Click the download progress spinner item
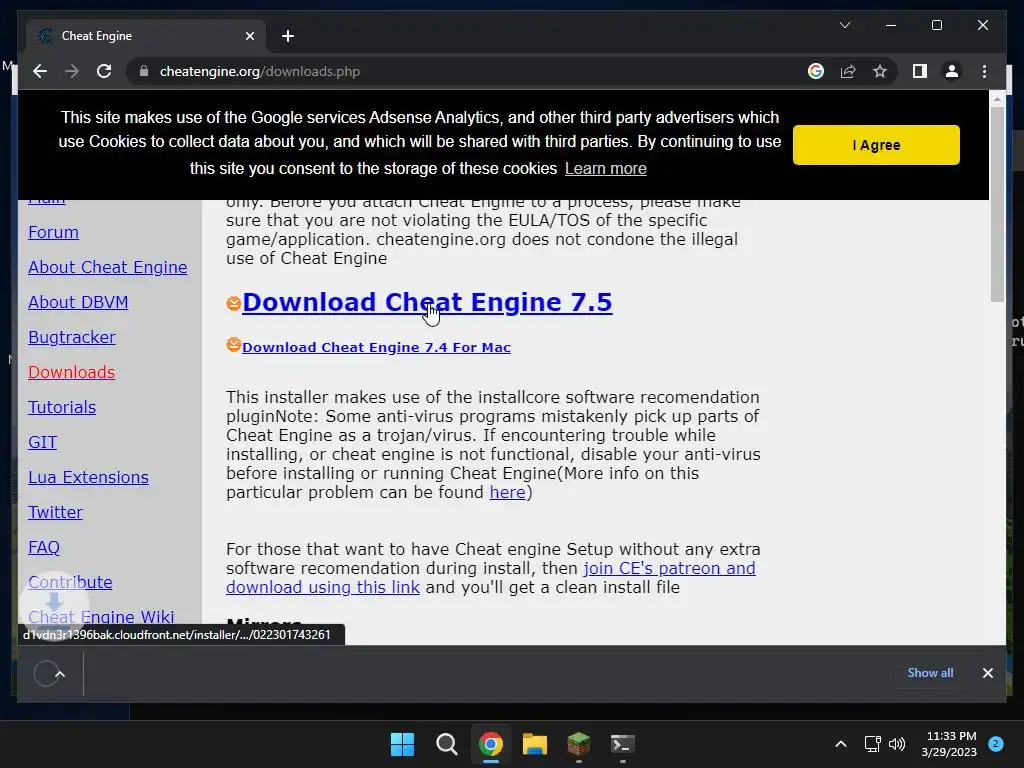Screen dimensions: 1024x768 [45, 674]
